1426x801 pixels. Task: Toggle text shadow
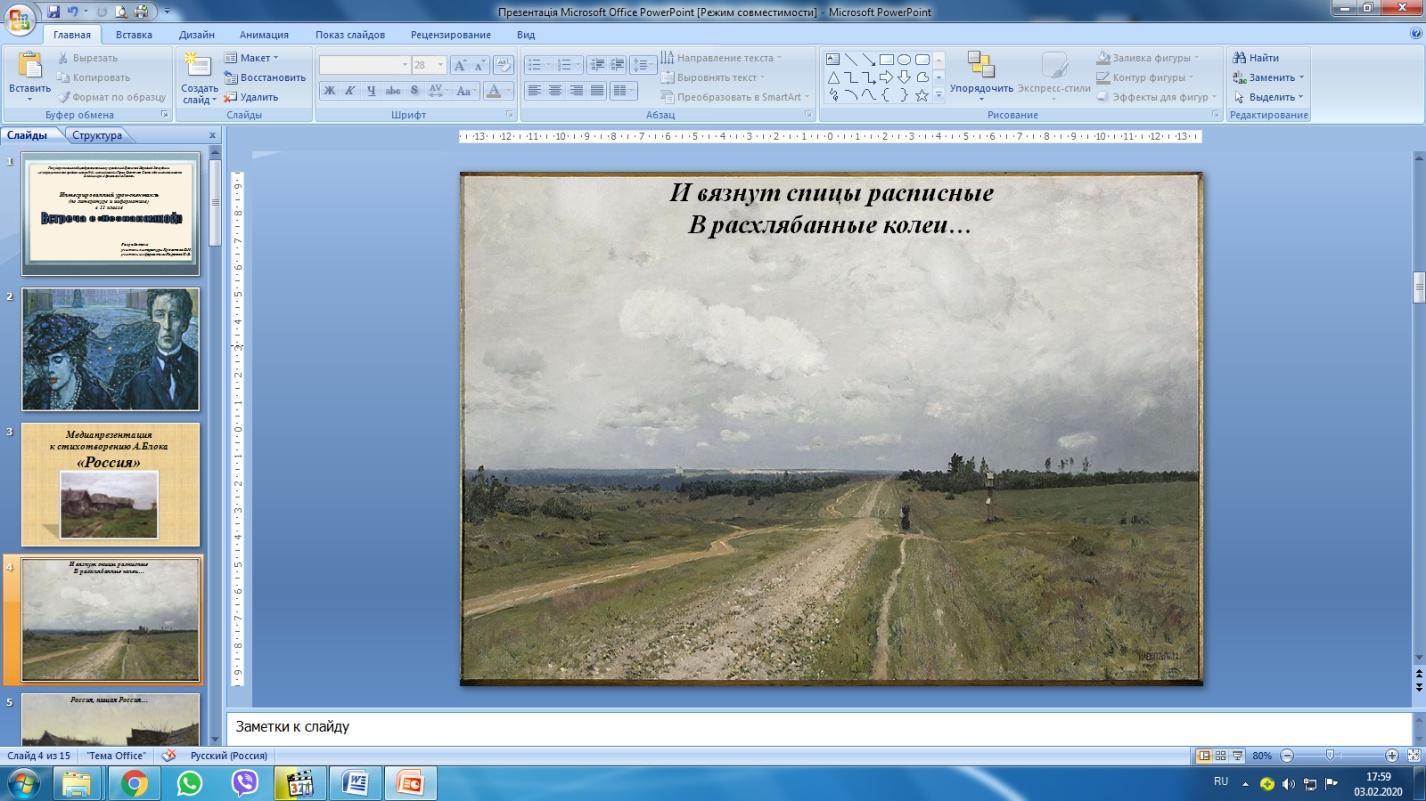[x=414, y=91]
